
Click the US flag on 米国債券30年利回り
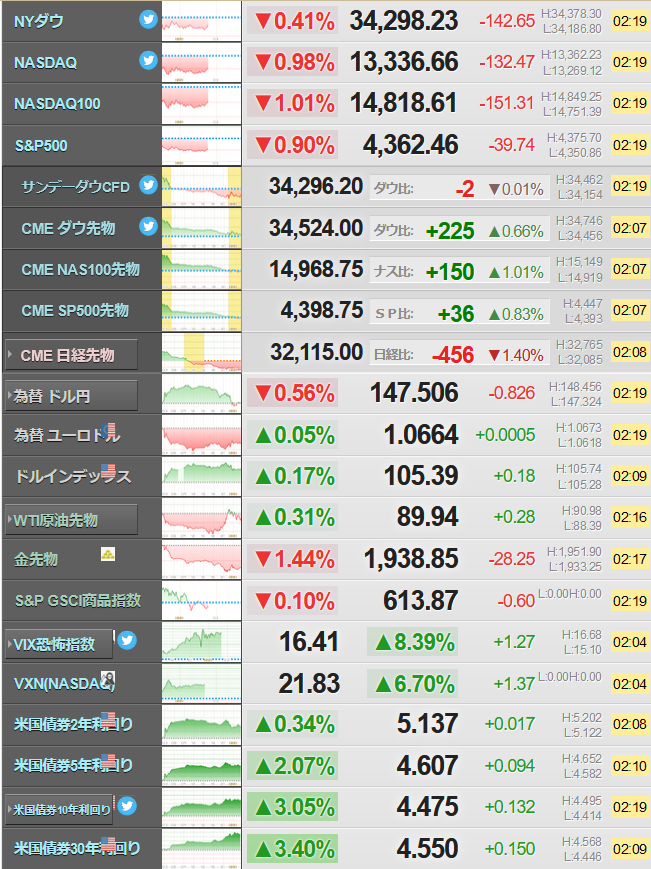coord(109,844)
